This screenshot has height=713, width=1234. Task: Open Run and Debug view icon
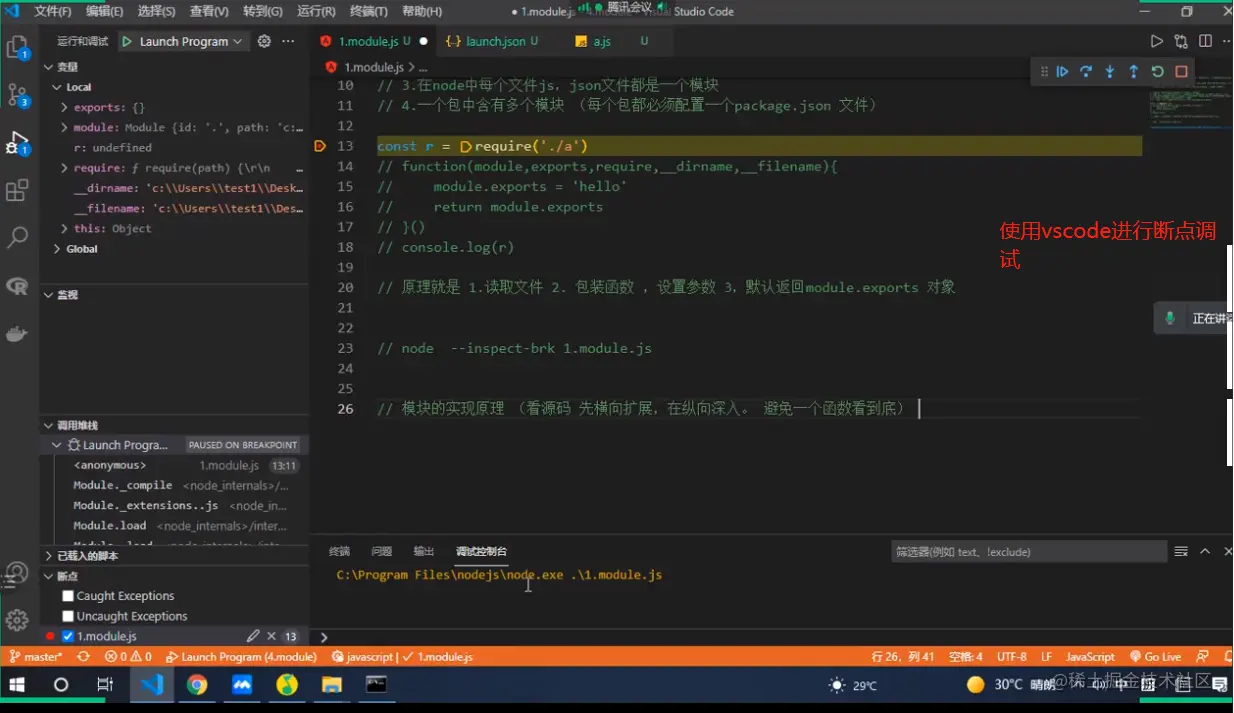click(x=18, y=143)
